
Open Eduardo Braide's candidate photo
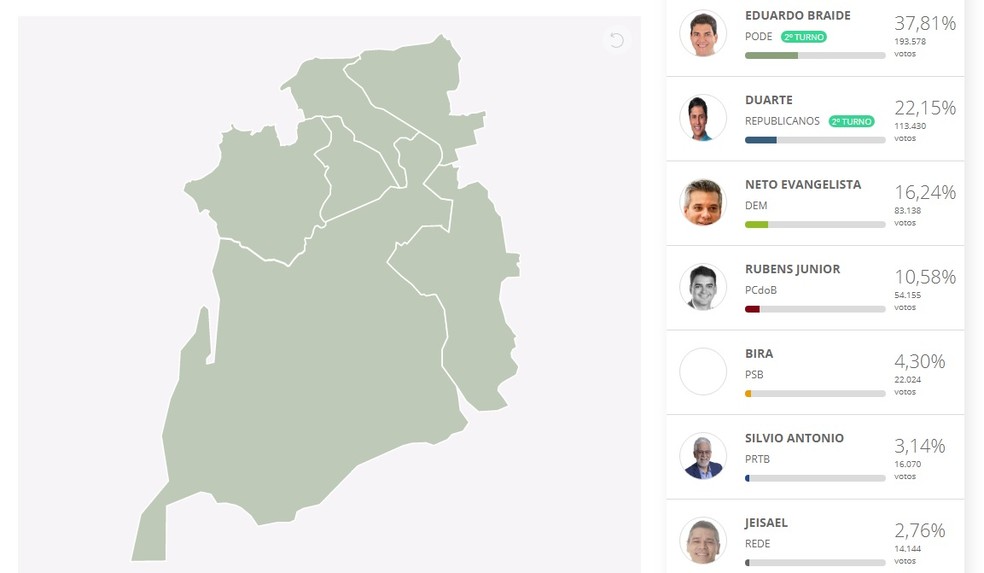(x=703, y=33)
